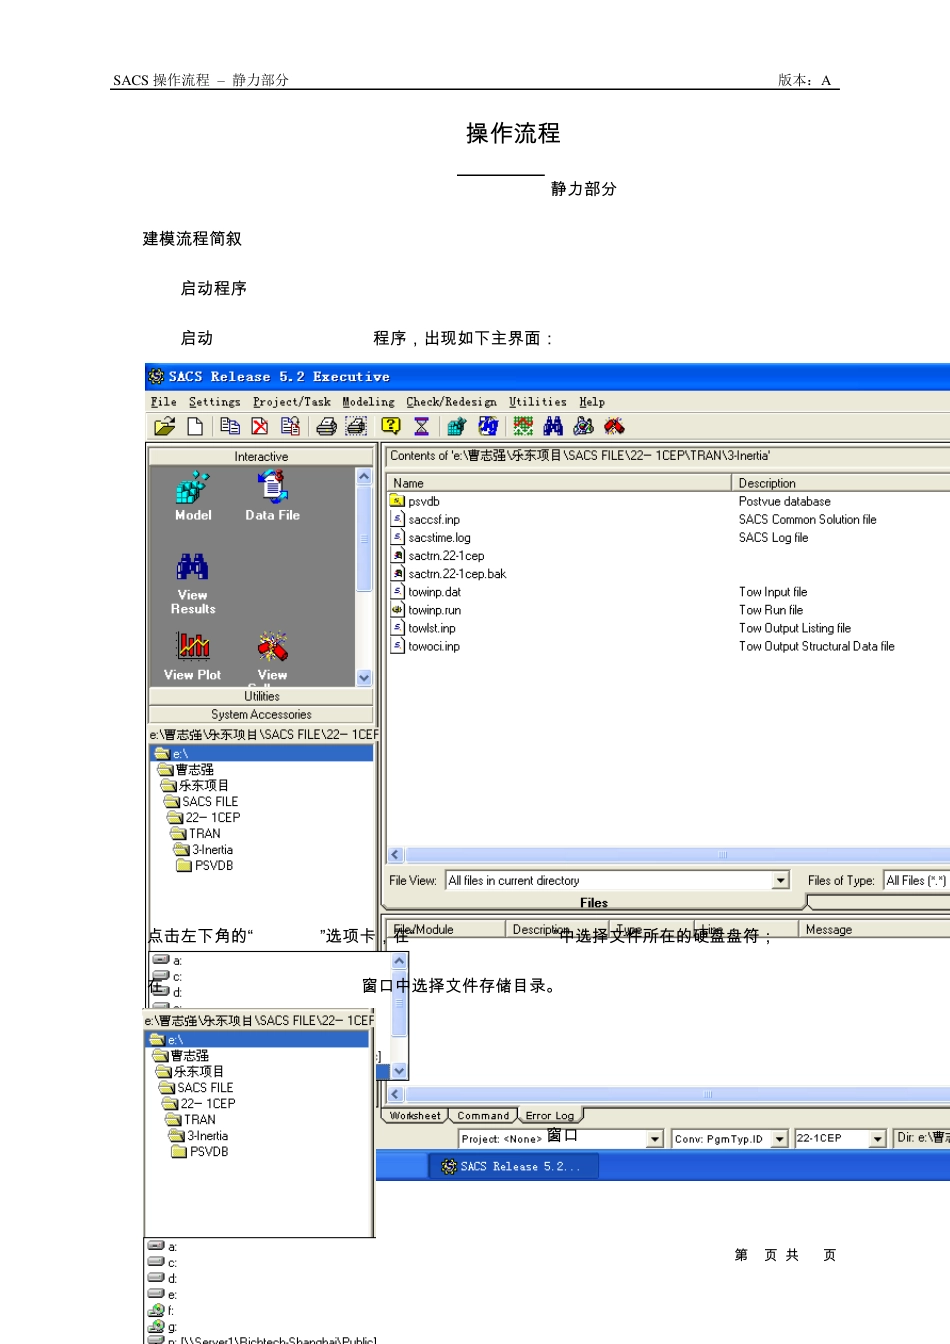Click the SACS Release 5.2 taskbar button

pos(513,1166)
